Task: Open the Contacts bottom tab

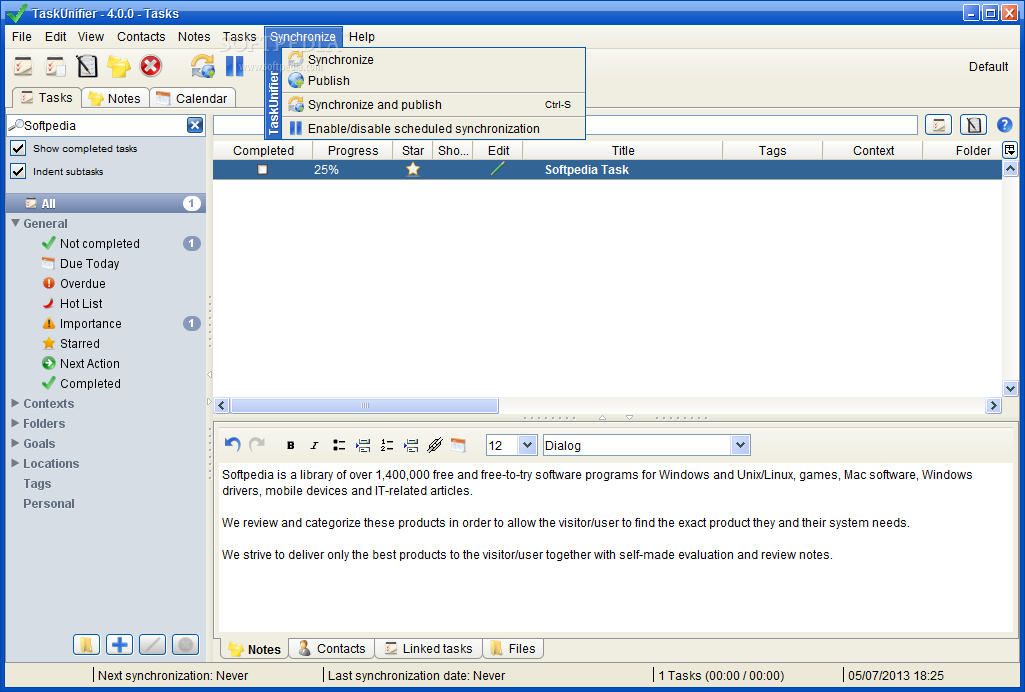Action: [x=332, y=648]
